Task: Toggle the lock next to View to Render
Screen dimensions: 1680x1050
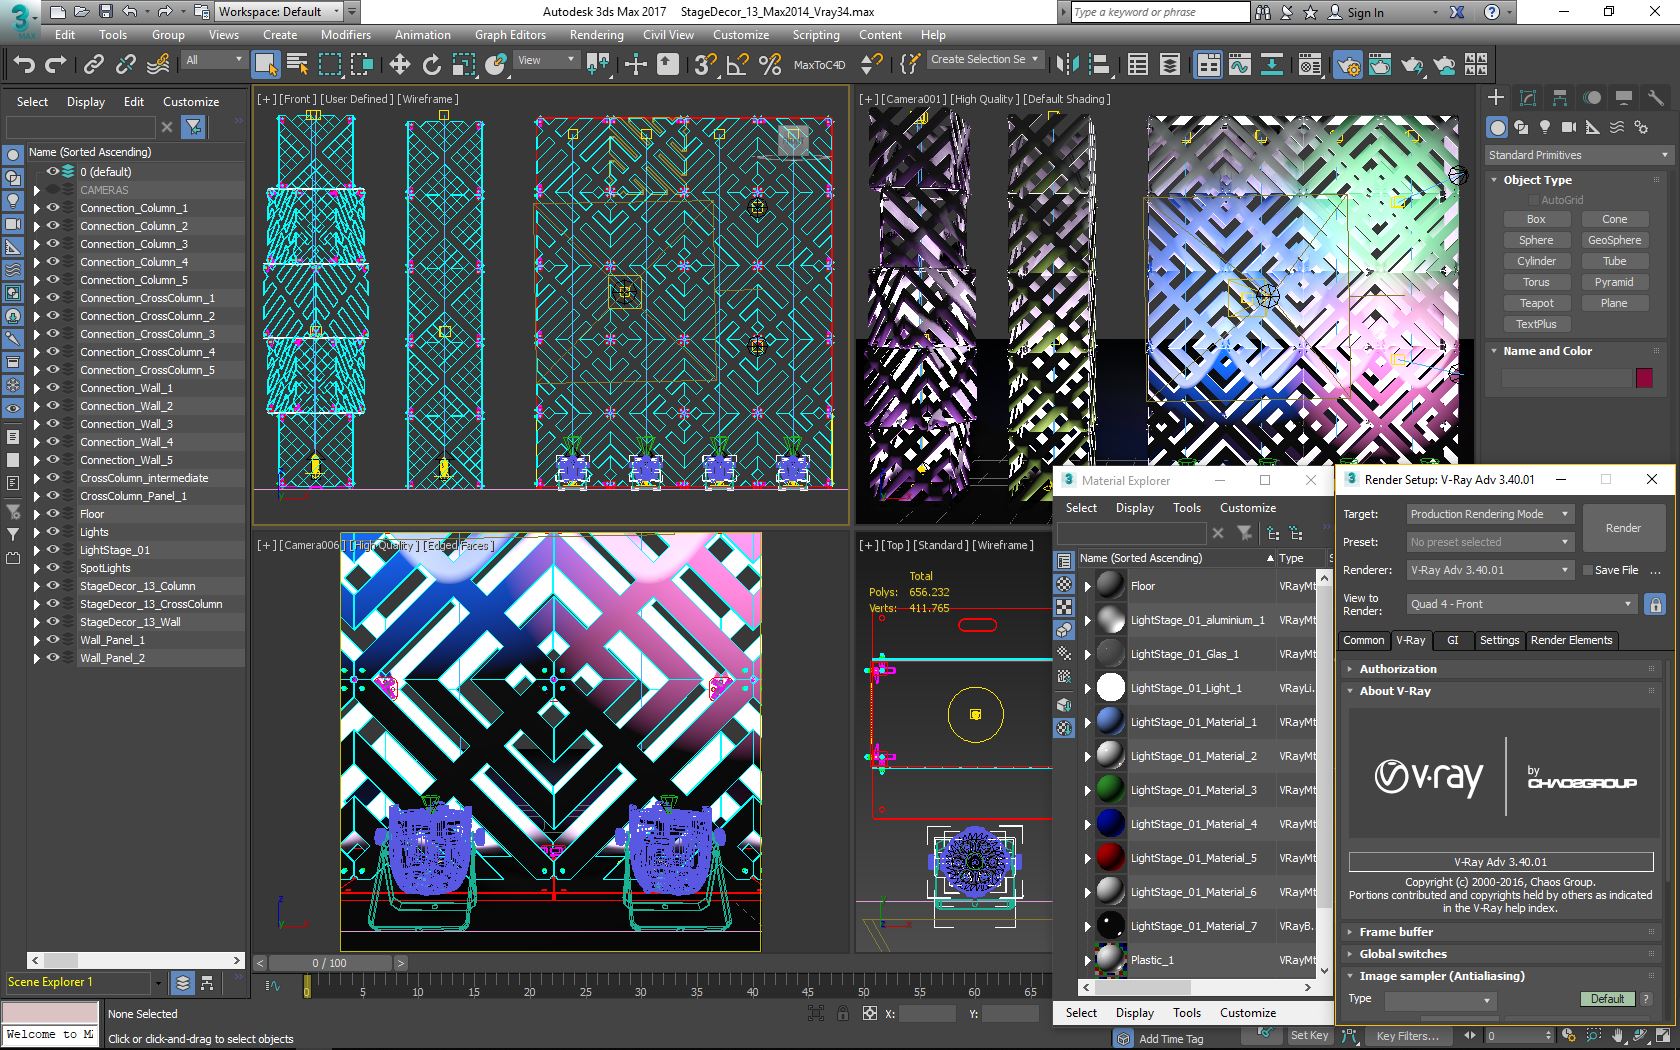Action: 1655,604
